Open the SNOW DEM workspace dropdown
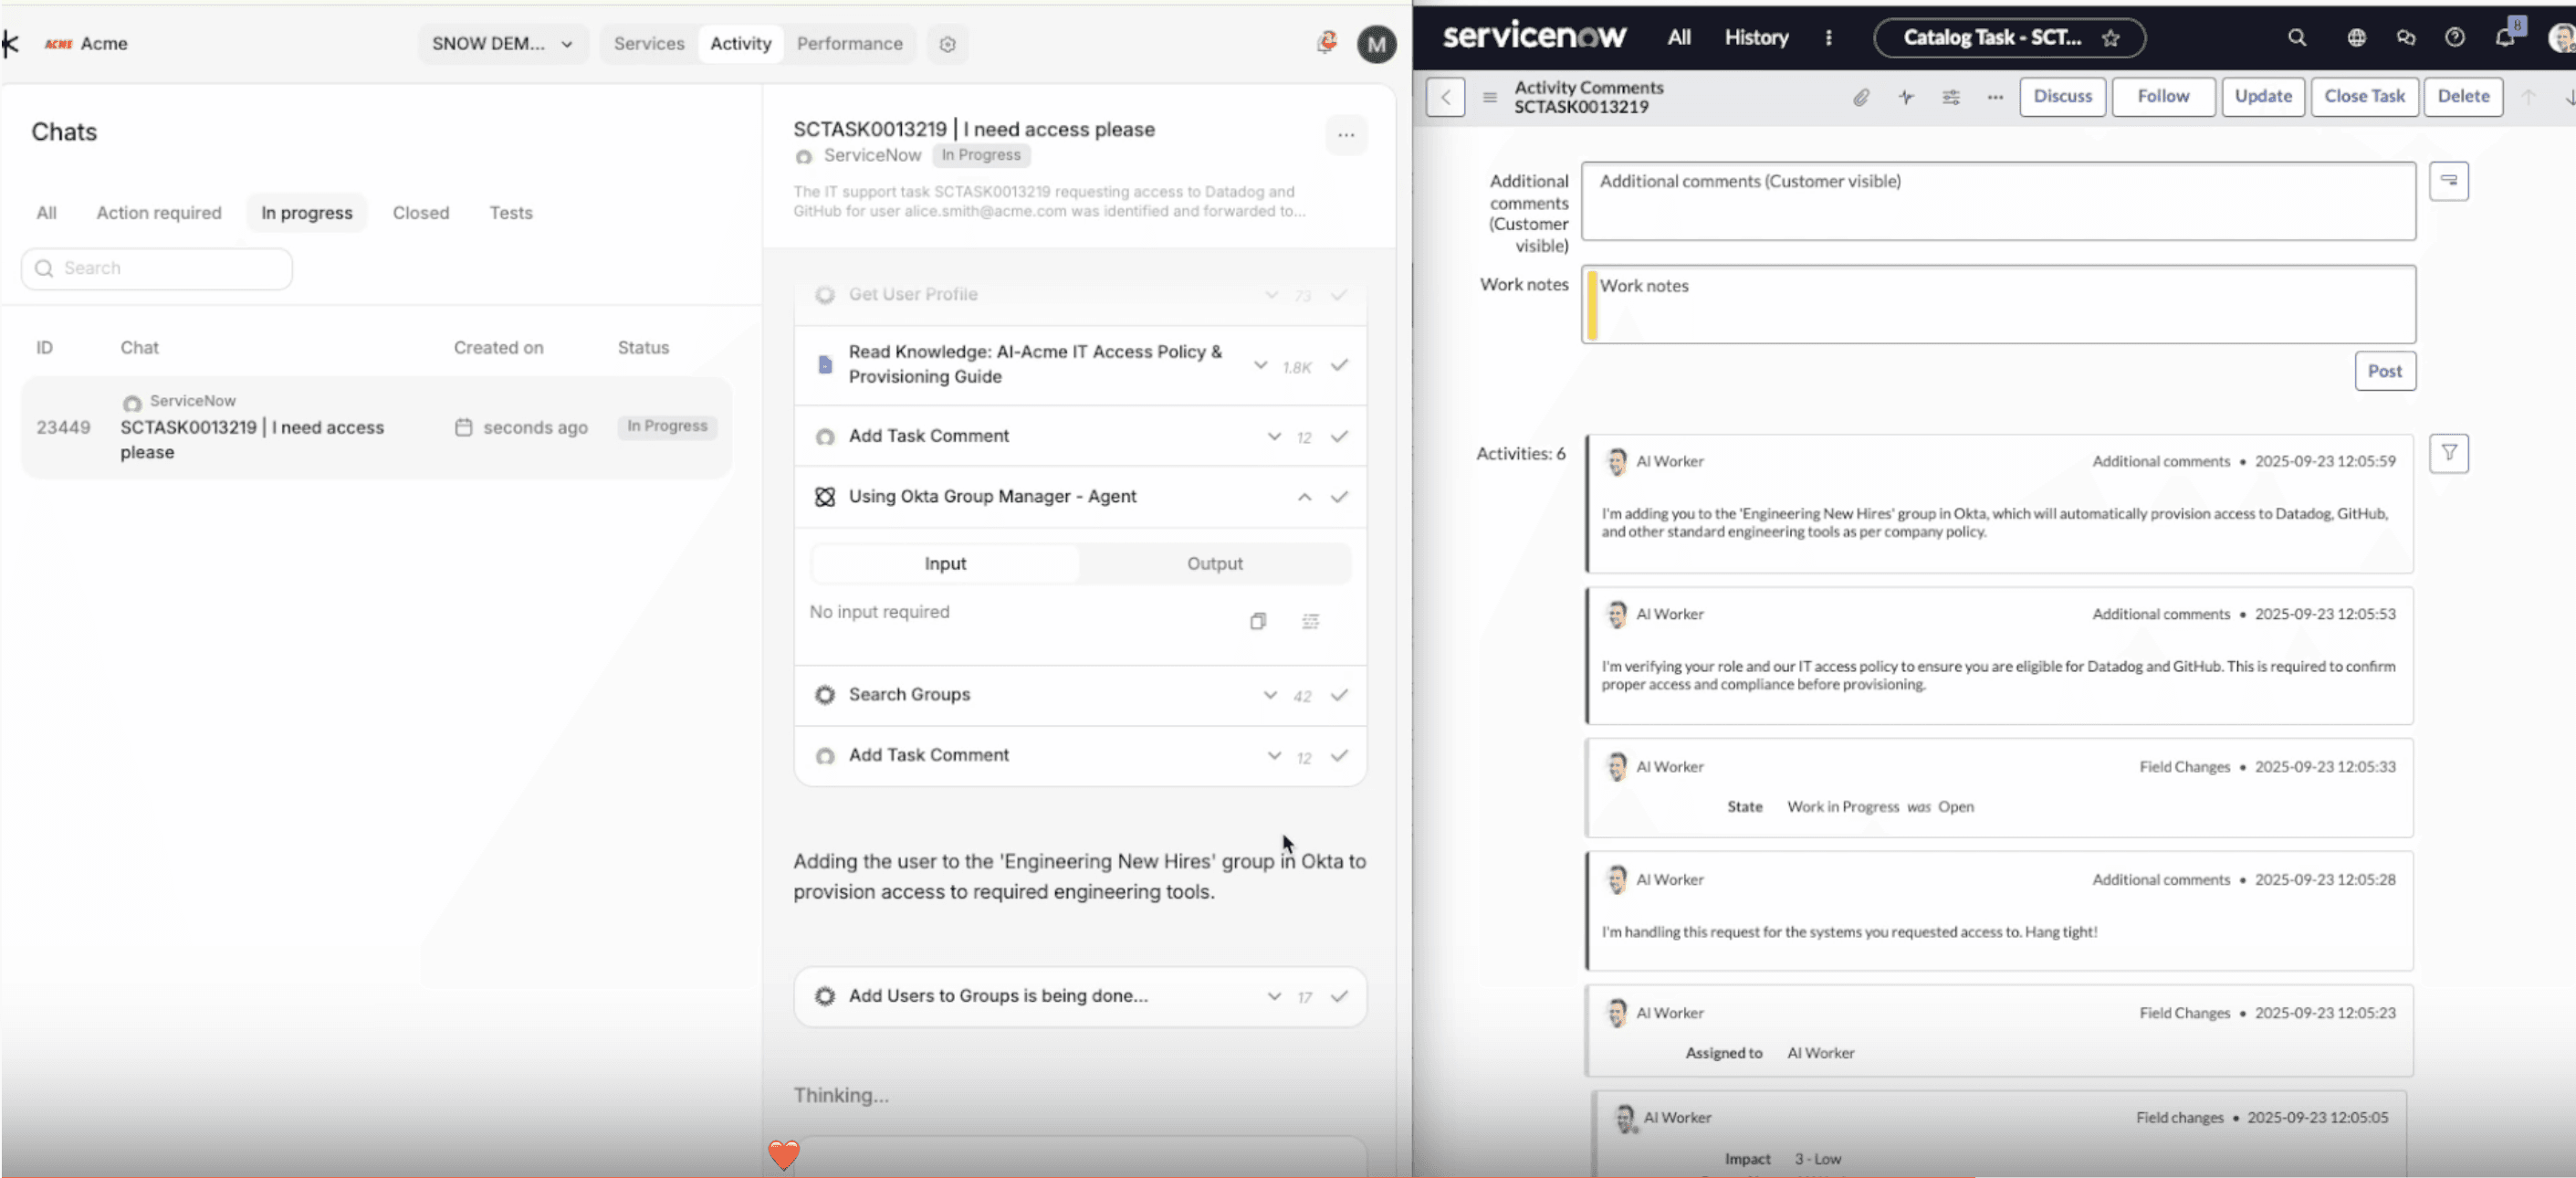Viewport: 2576px width, 1178px height. pos(503,44)
